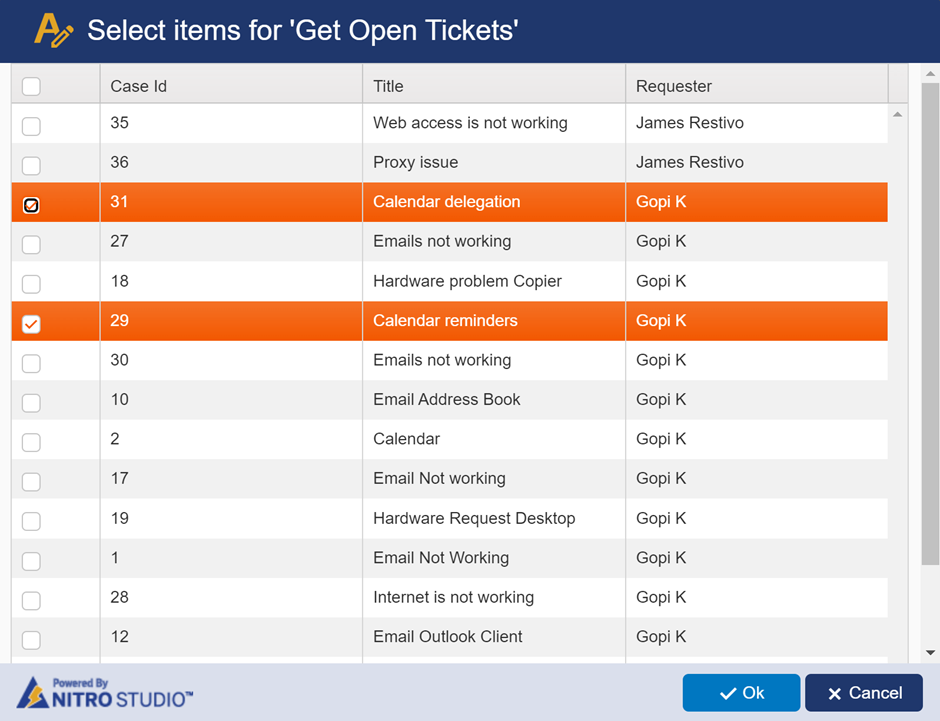Enable the checkbox for Hardware problem Copier
940x721 pixels.
tap(30, 283)
